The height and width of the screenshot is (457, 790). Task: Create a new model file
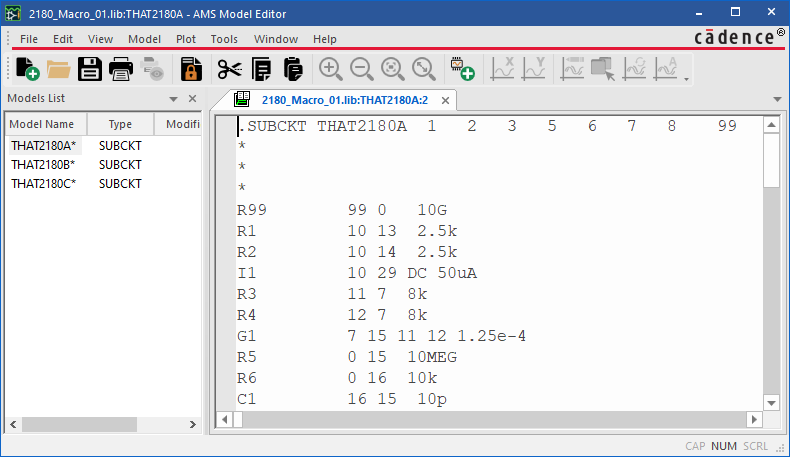[x=28, y=69]
